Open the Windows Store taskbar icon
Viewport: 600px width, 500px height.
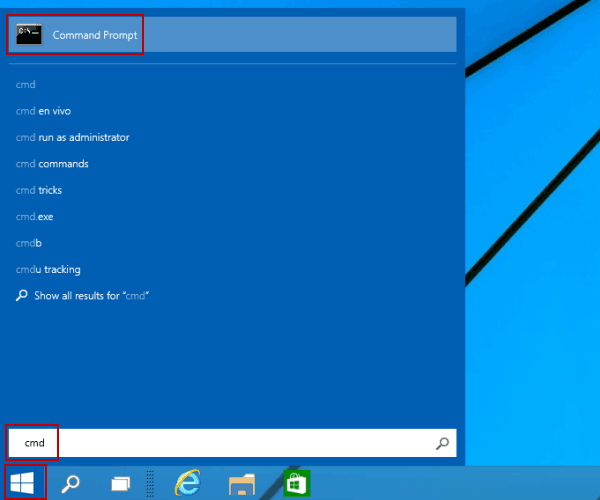click(x=297, y=483)
